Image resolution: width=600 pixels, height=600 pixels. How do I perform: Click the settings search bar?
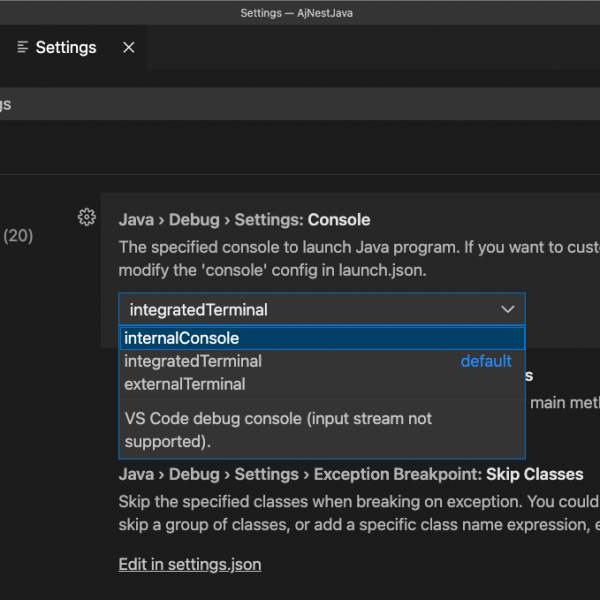(x=300, y=104)
